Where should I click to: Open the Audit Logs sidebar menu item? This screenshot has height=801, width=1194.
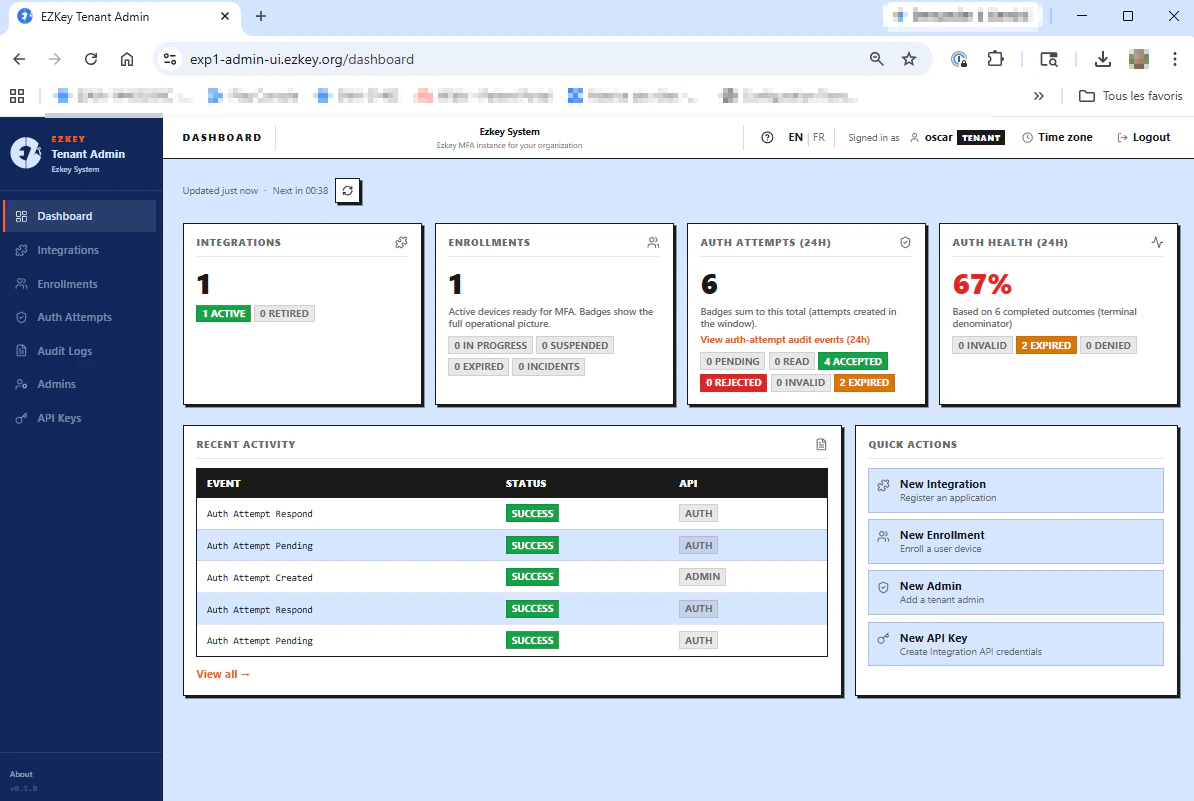(x=80, y=351)
